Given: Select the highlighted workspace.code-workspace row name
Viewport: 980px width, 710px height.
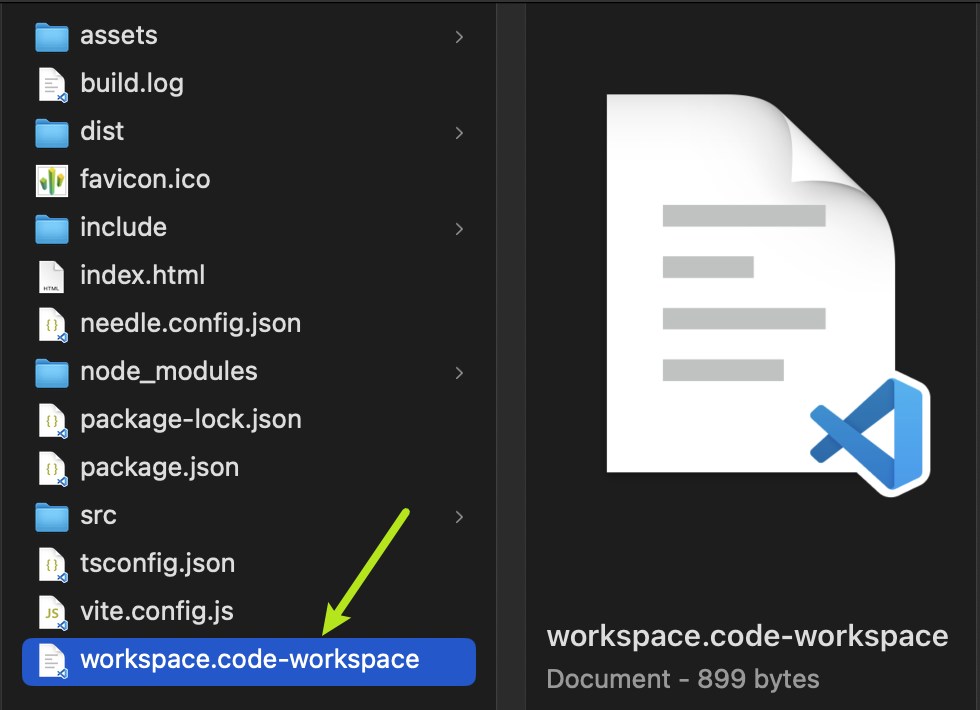Looking at the screenshot, I should click(249, 660).
